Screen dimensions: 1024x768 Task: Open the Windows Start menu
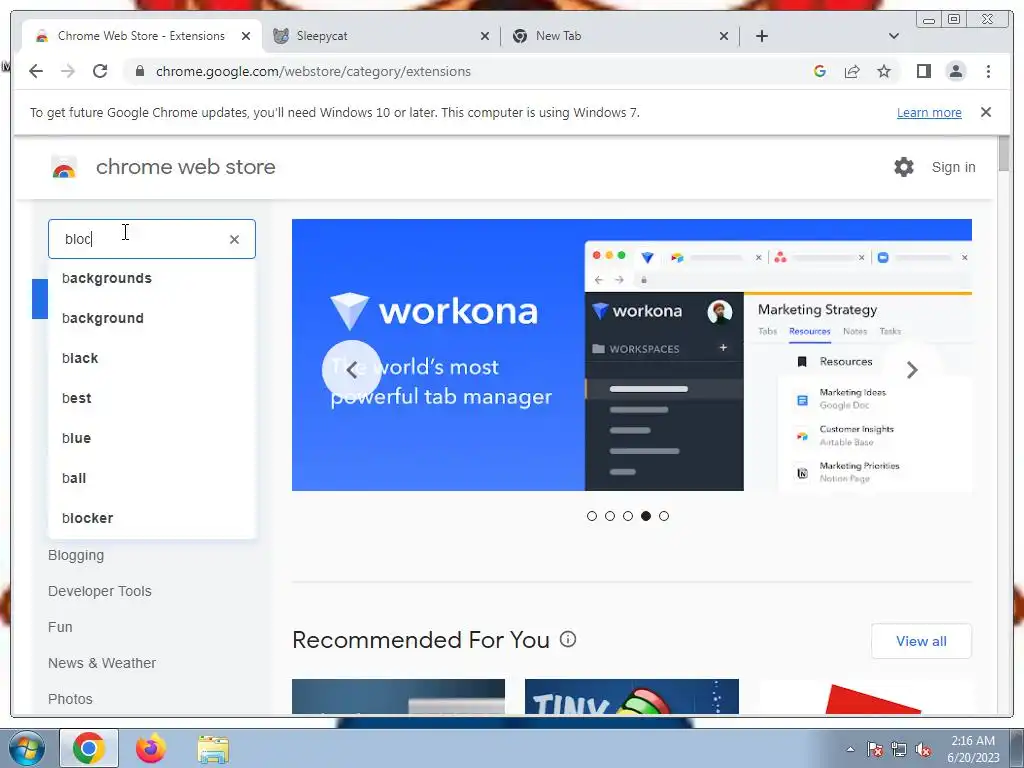27,748
